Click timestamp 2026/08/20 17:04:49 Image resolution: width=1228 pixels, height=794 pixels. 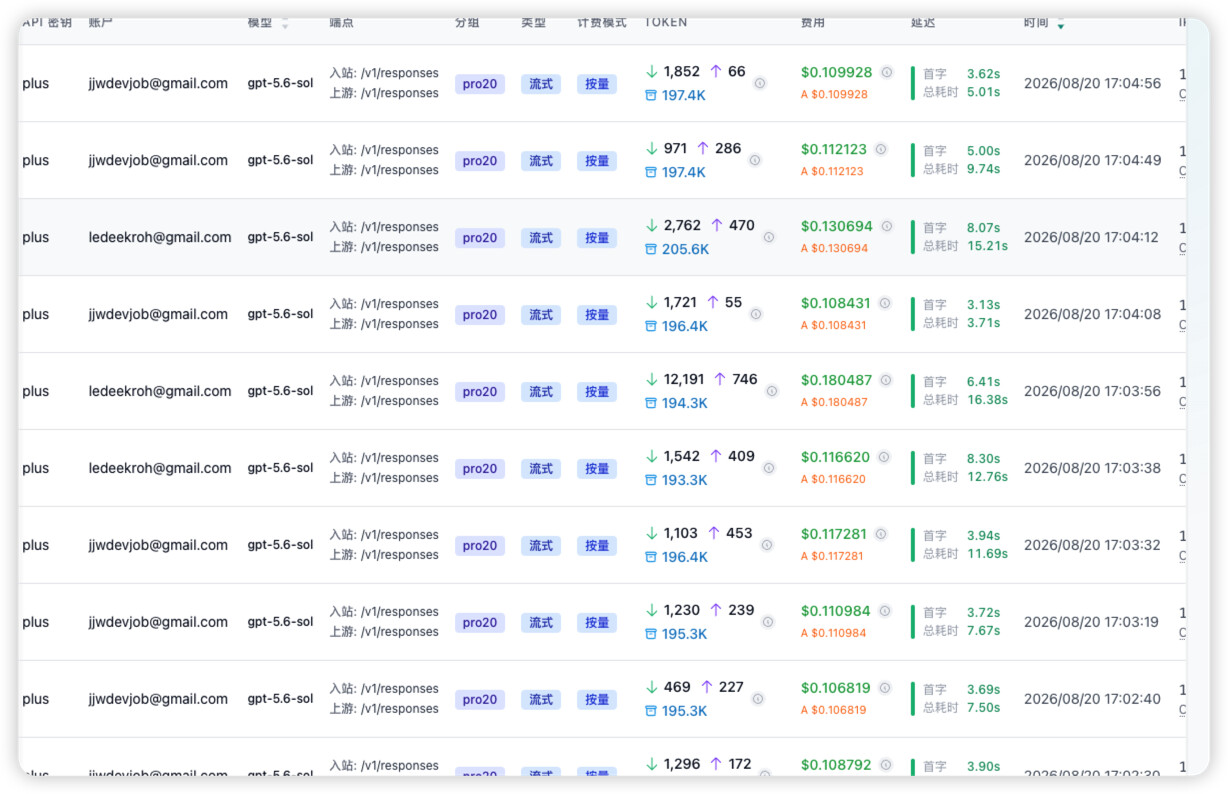point(1092,160)
